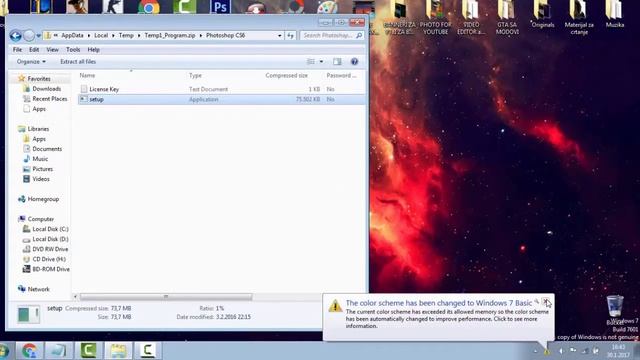This screenshot has width=640, height=360.
Task: Click the Windows Start button
Action: 4,351
